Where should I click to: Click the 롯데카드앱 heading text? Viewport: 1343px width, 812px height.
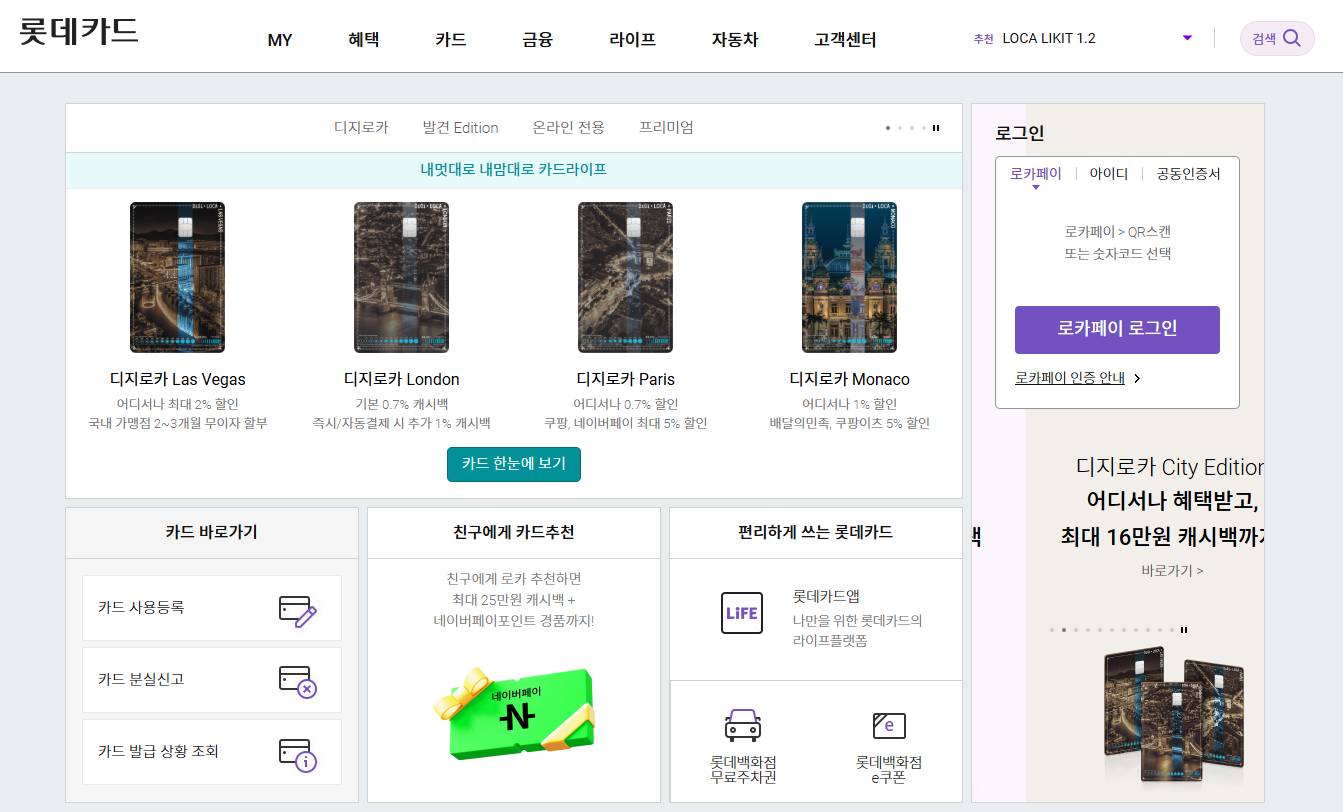click(826, 596)
